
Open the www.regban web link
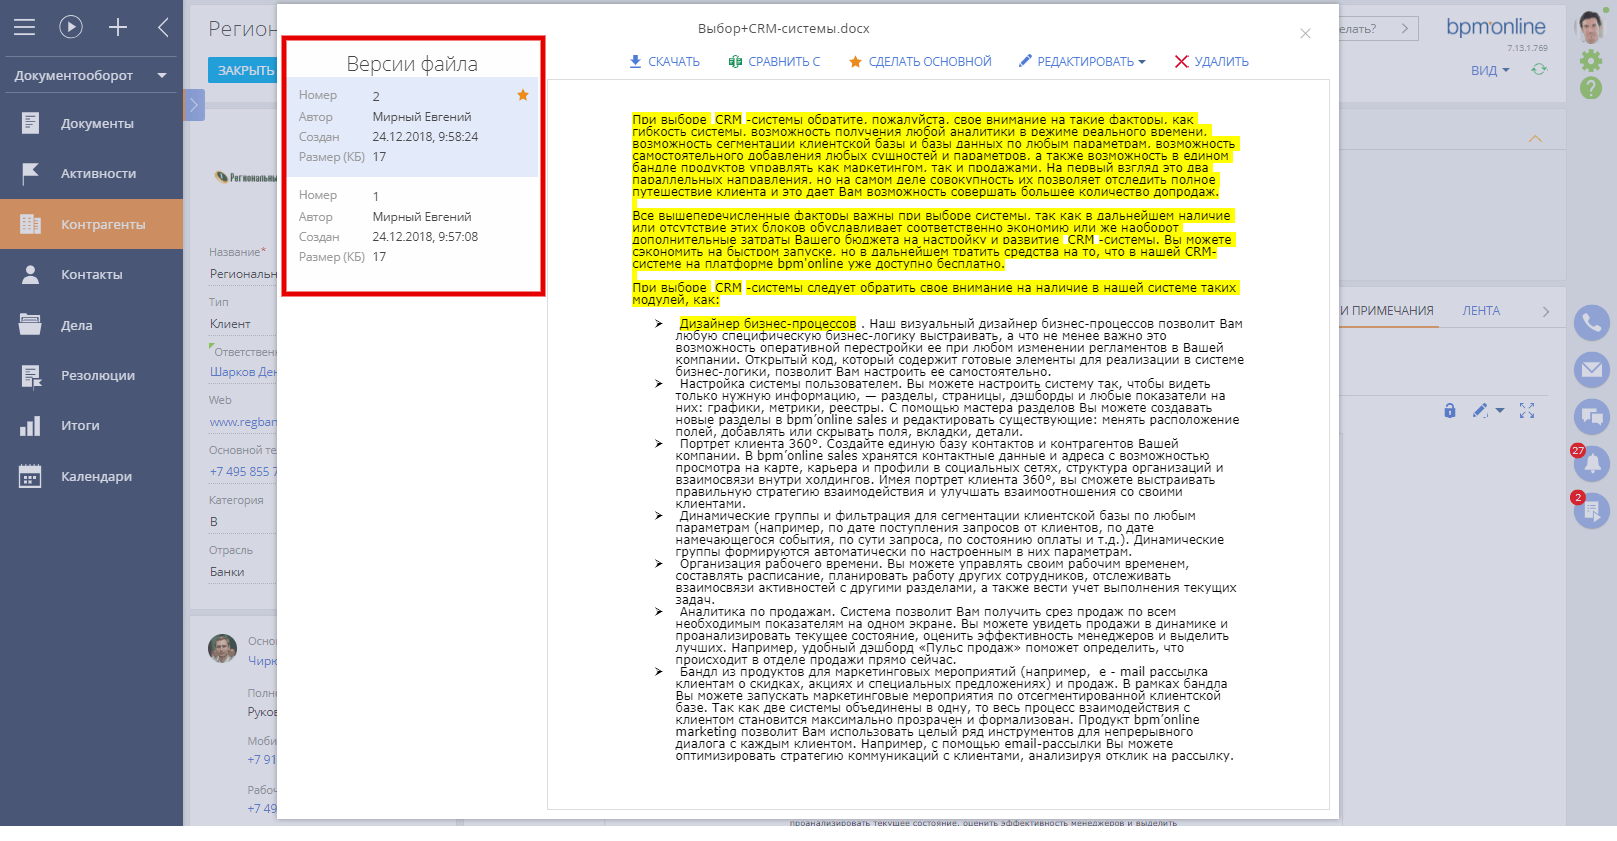[x=243, y=422]
